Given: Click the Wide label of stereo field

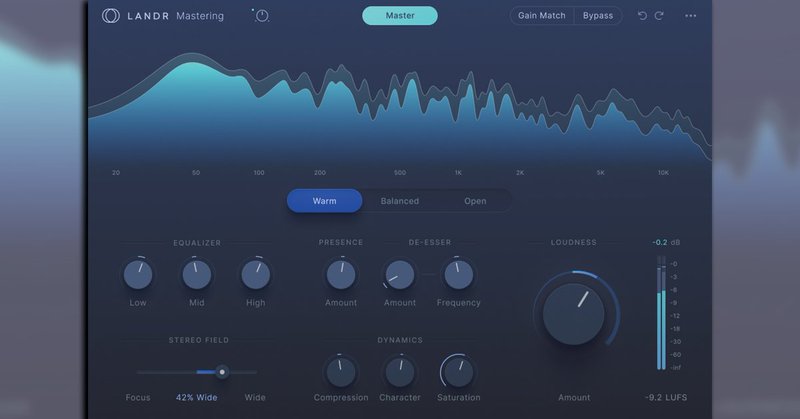Looking at the screenshot, I should 255,398.
